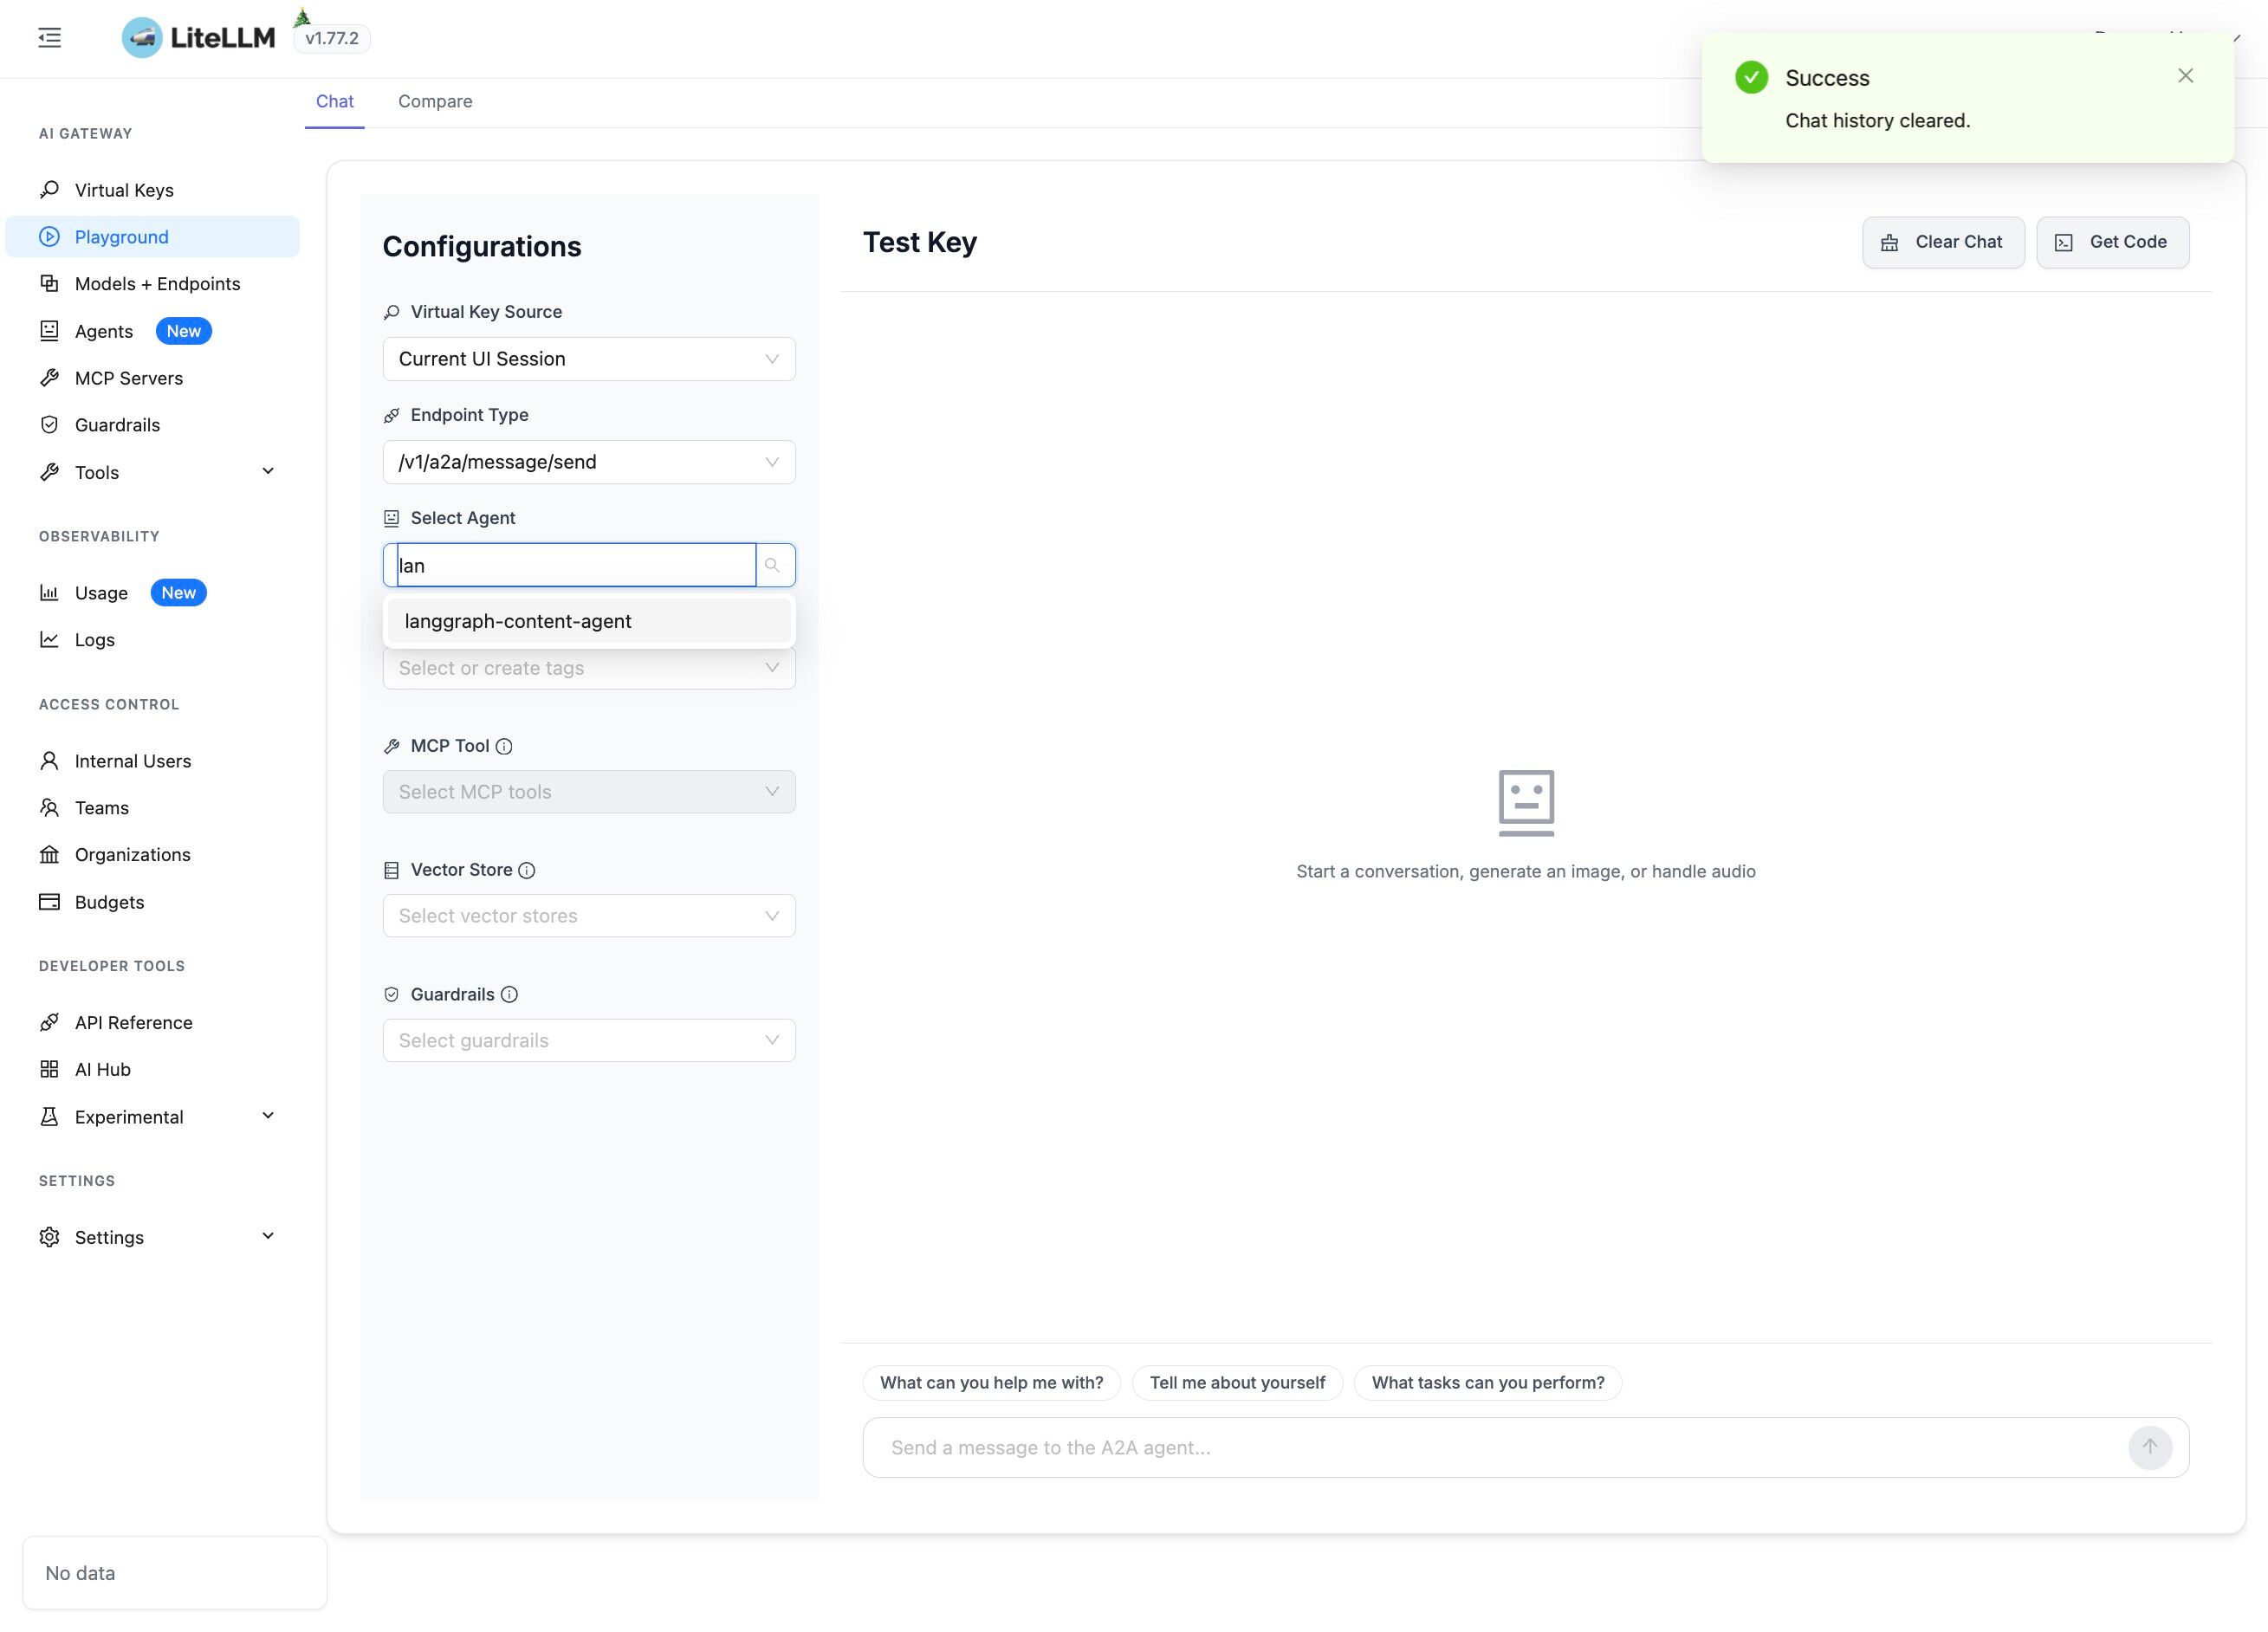Click the Vector Store info icon

(527, 870)
